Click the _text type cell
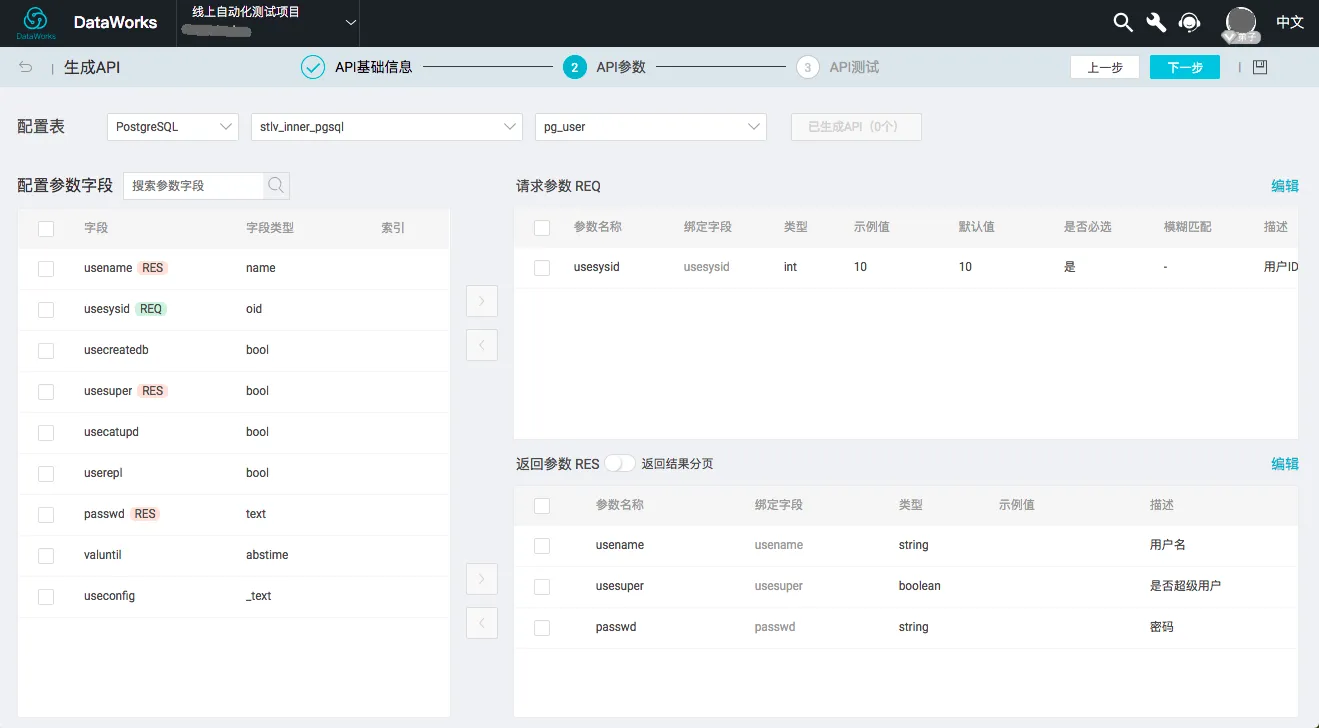Screen dimensions: 1319x728 pos(259,596)
